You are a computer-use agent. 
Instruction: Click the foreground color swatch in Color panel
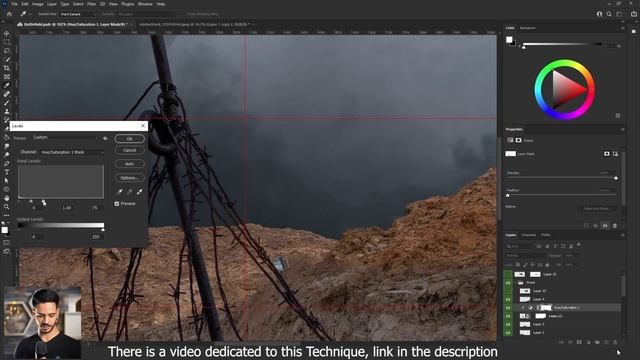[509, 40]
